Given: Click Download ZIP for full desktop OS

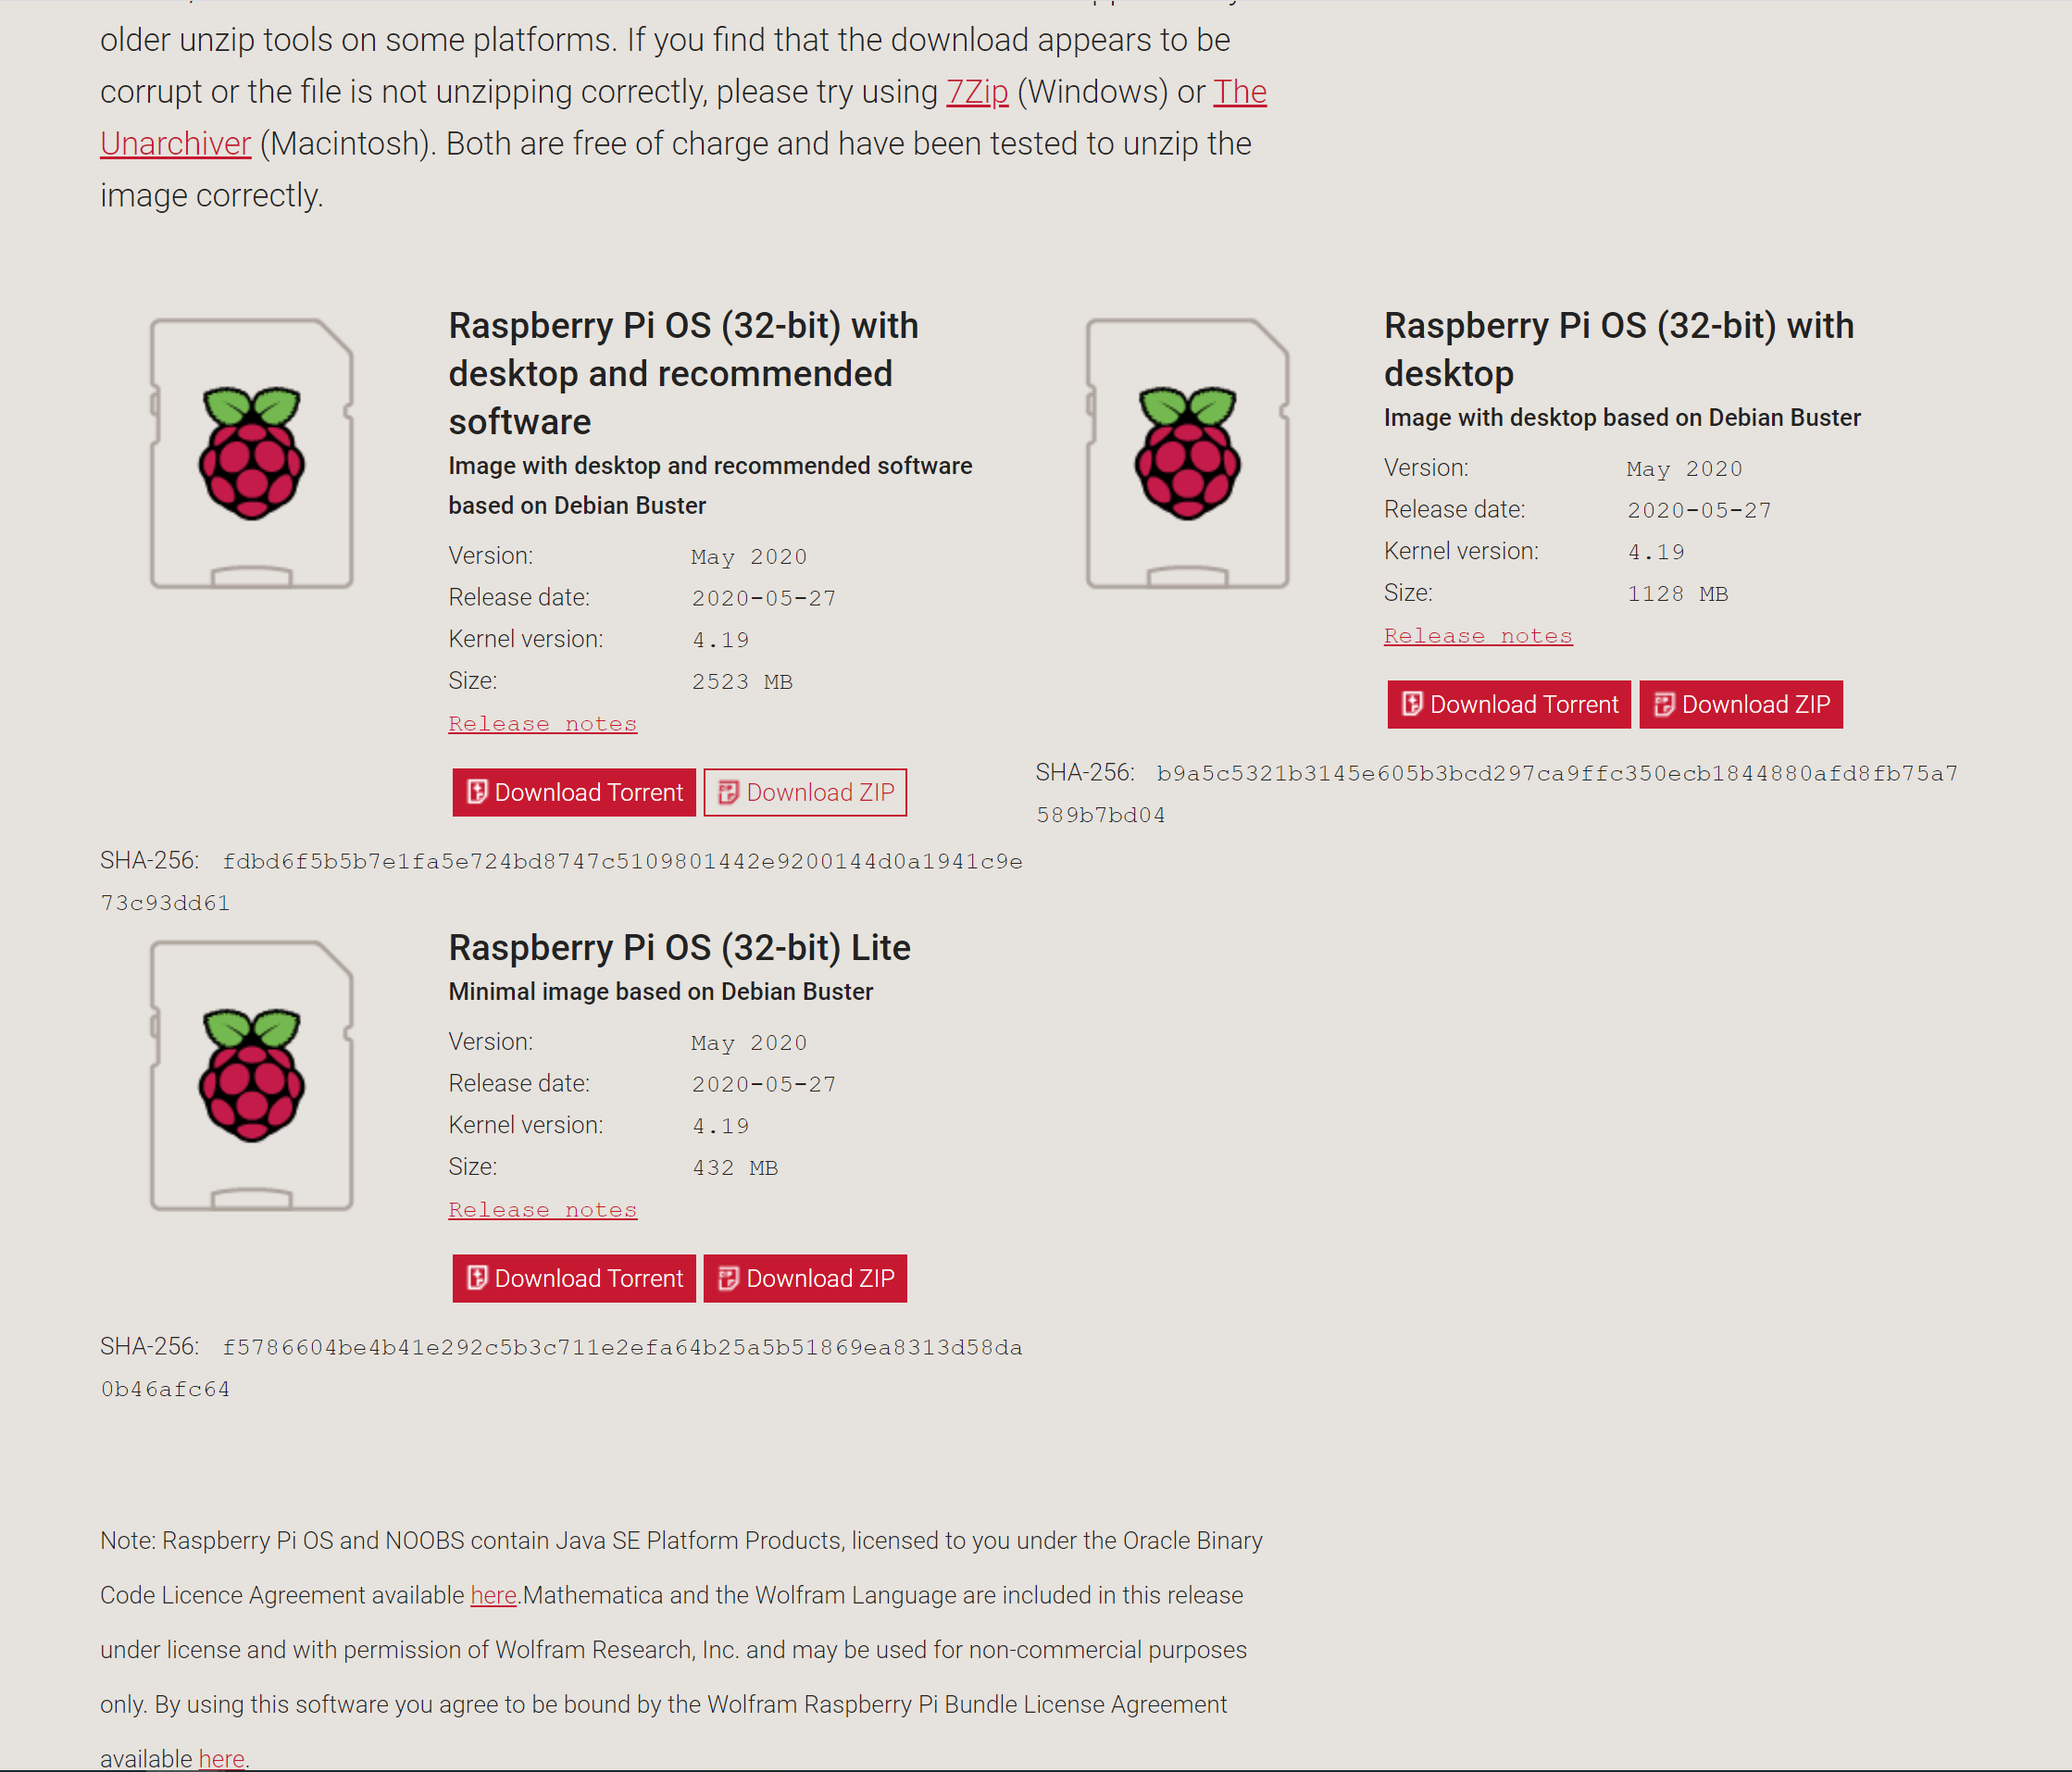Looking at the screenshot, I should [805, 792].
